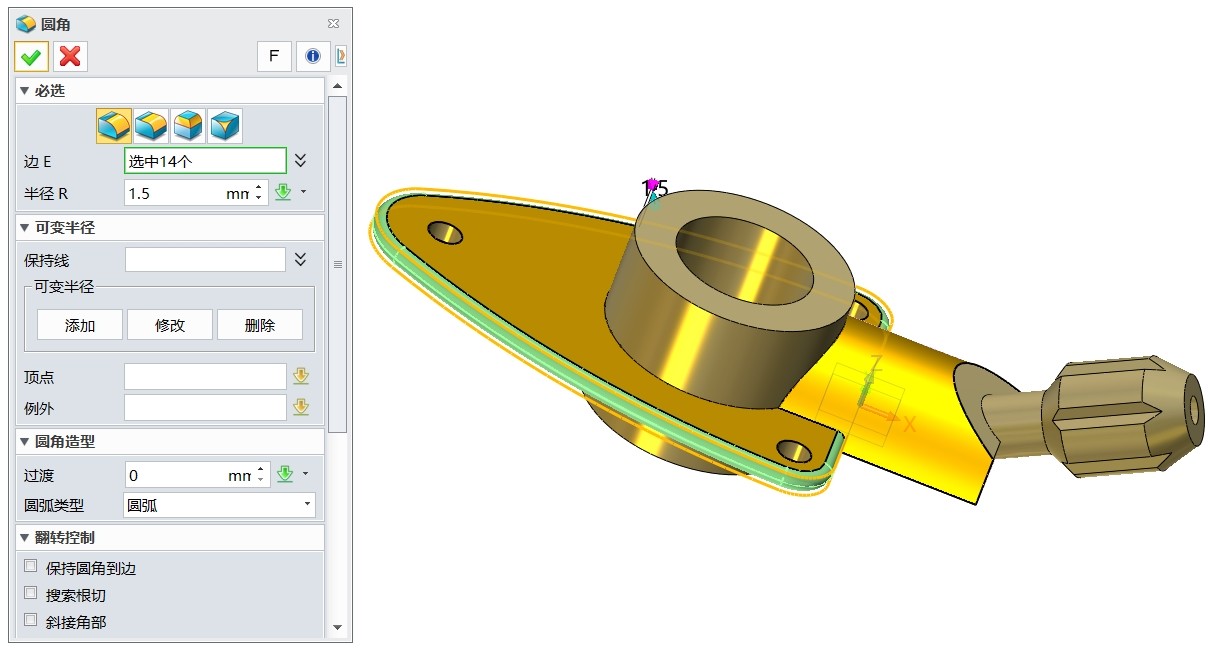Collapse the 必选 section
Image resolution: width=1210 pixels, height=649 pixels.
pos(170,90)
